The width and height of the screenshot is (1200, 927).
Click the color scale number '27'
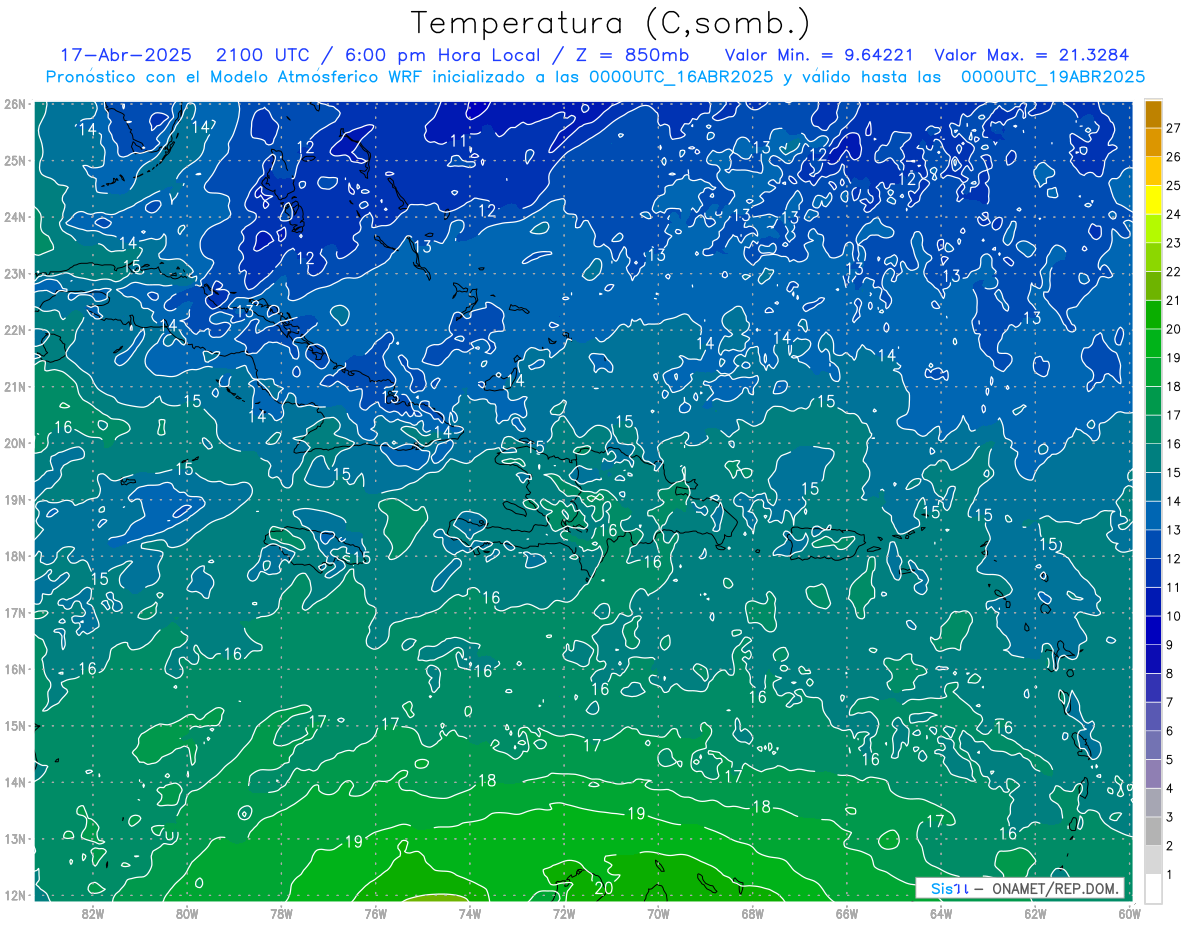coord(1174,128)
